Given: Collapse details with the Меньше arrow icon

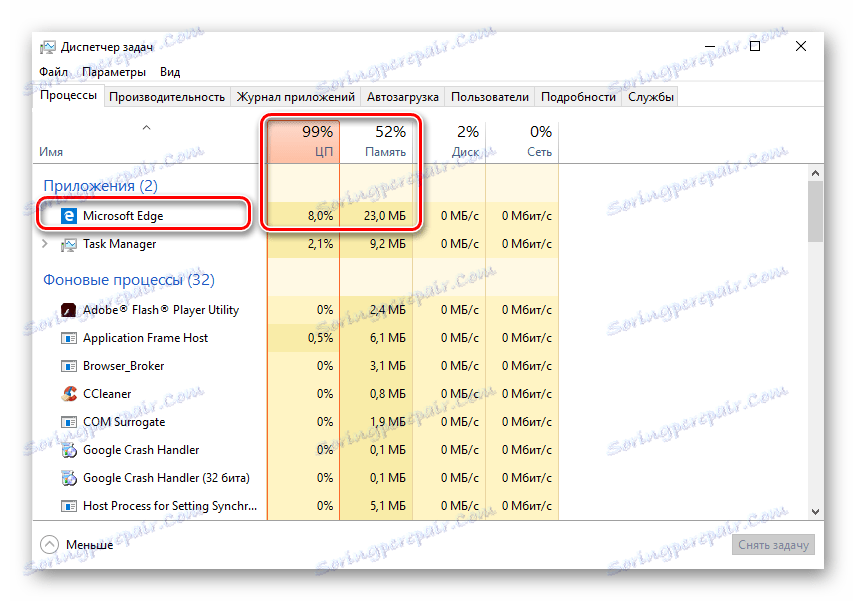Looking at the screenshot, I should click(x=49, y=544).
